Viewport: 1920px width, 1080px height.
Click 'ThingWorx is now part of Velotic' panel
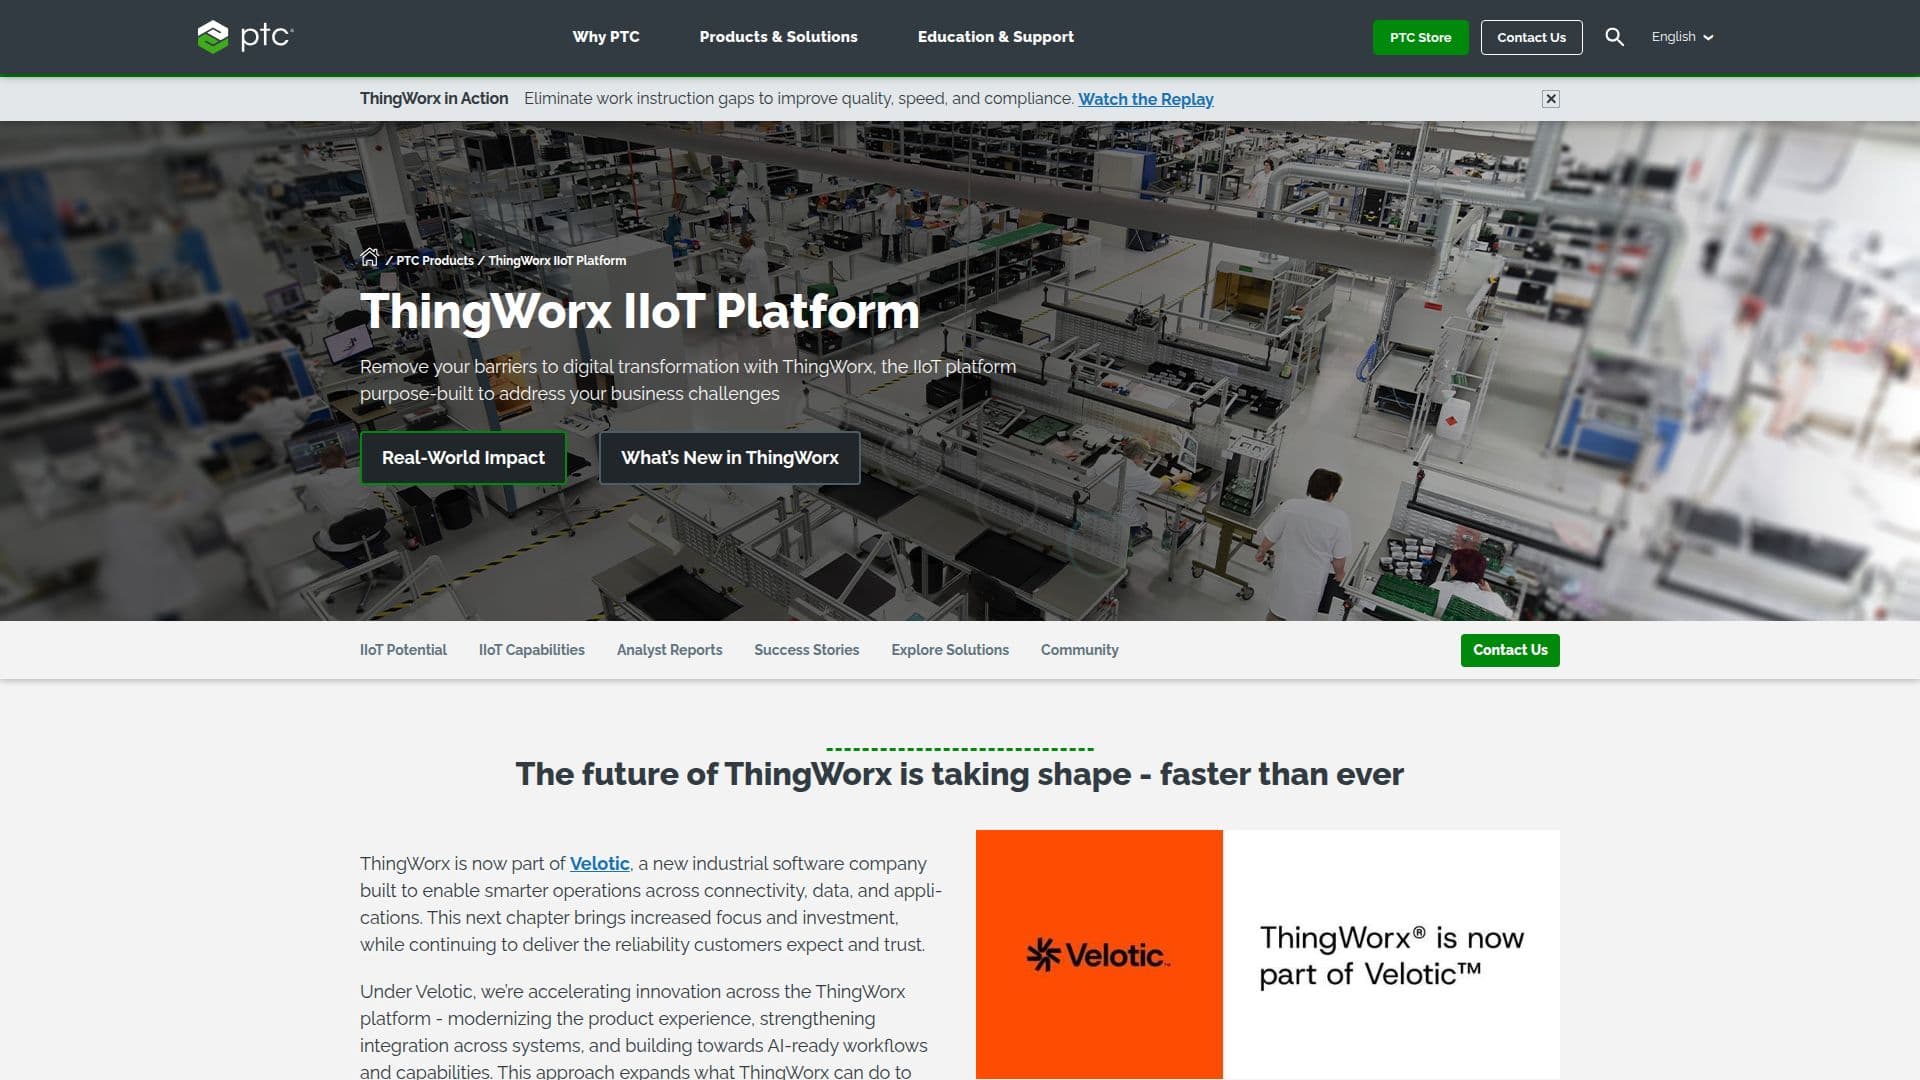pos(1391,954)
